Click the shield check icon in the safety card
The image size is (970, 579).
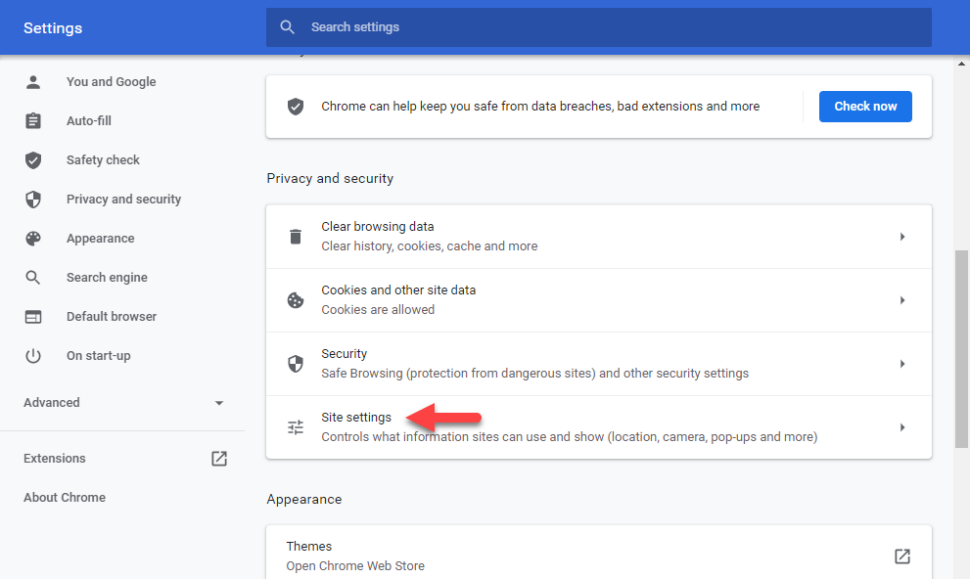click(x=296, y=106)
